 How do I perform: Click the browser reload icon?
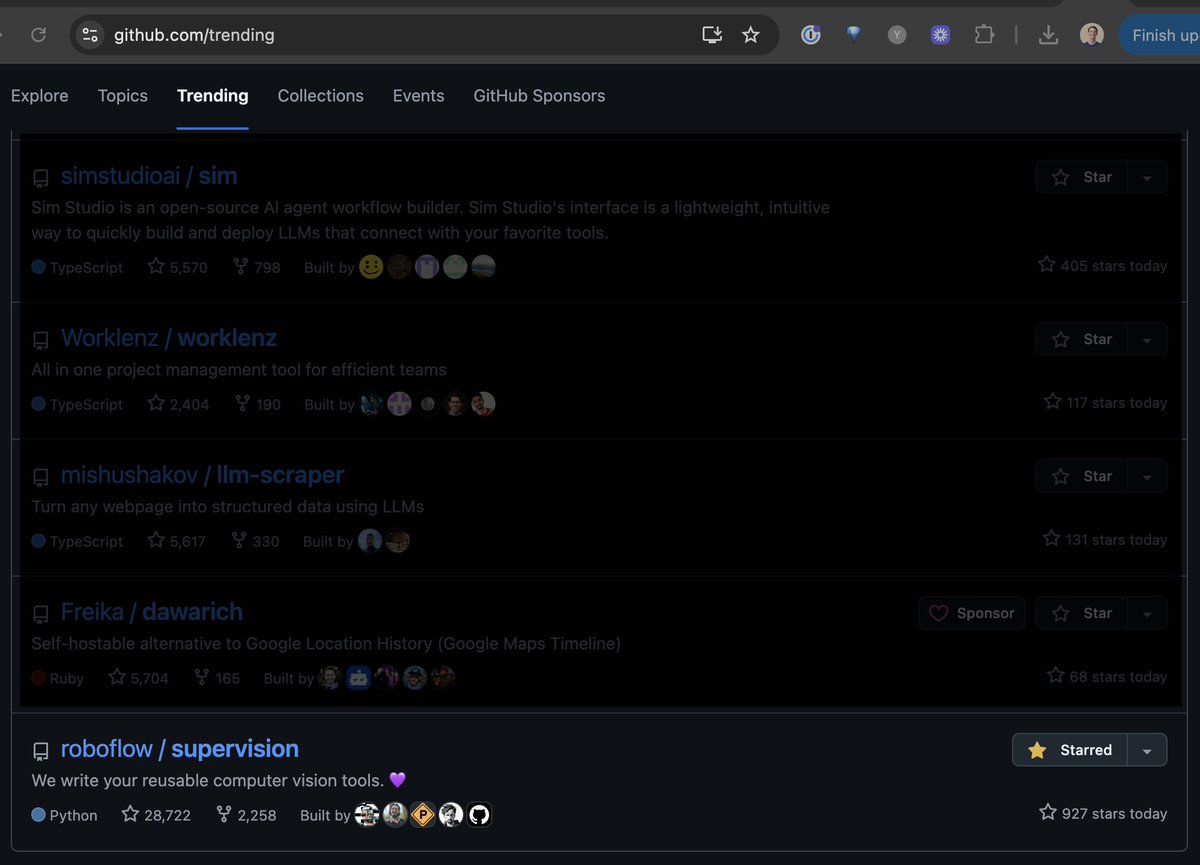coord(38,35)
